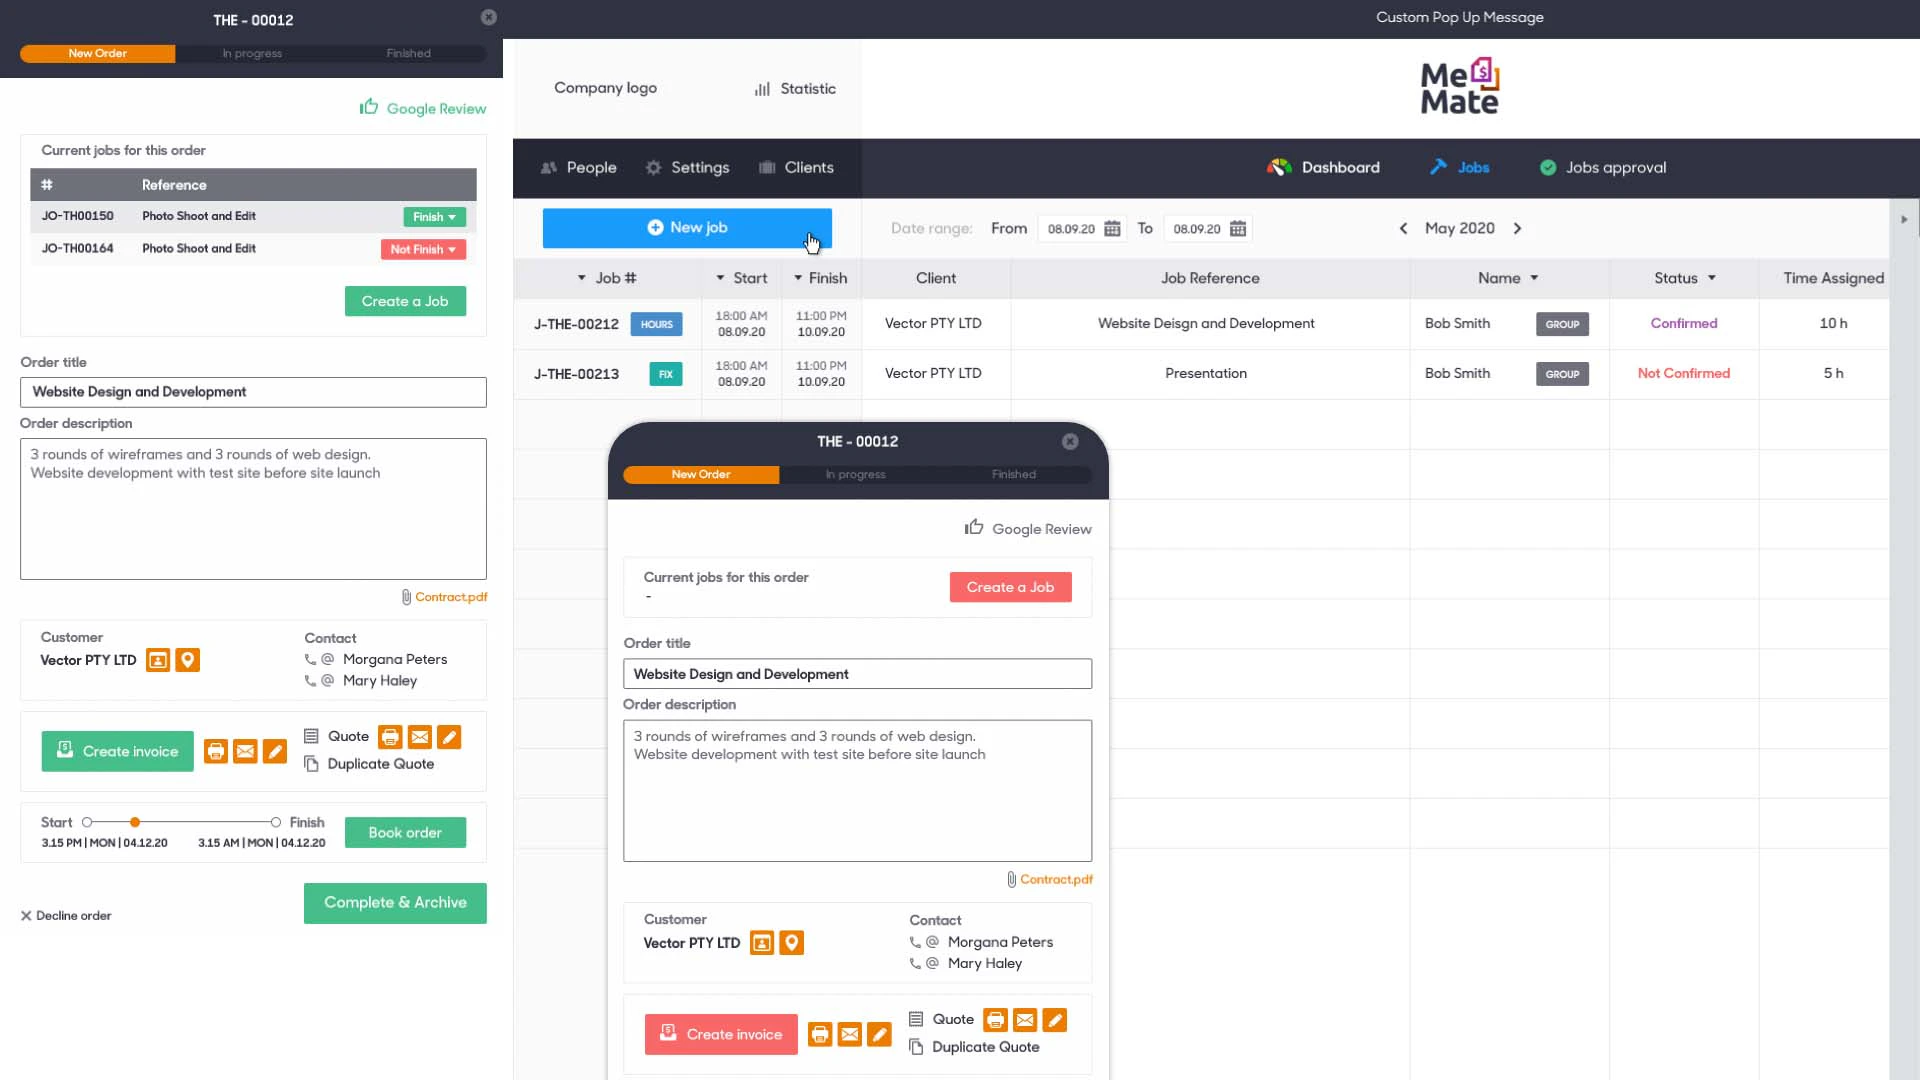Print the Quote using the printer icon

389,737
